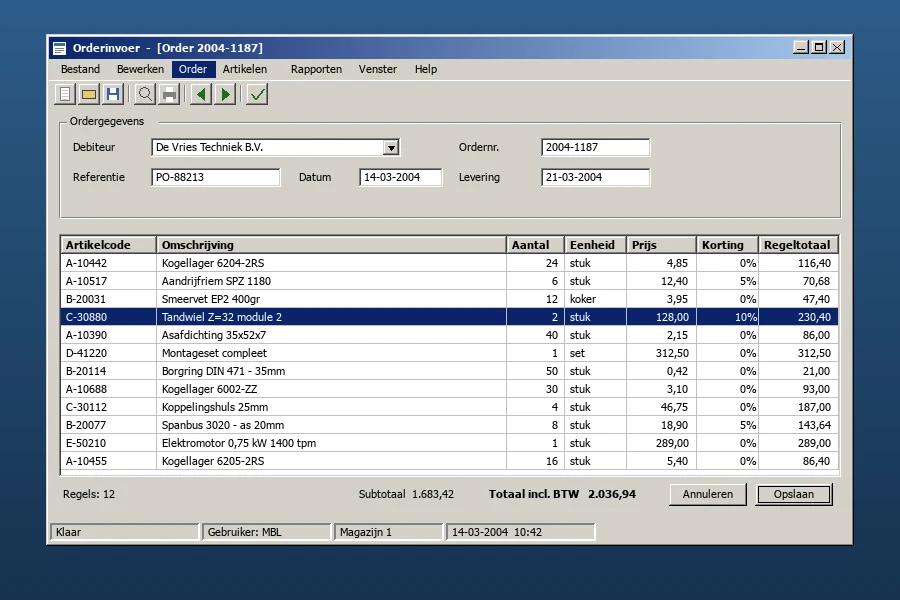Confirm the order with the green checkmark
Viewport: 900px width, 600px height.
click(x=257, y=94)
